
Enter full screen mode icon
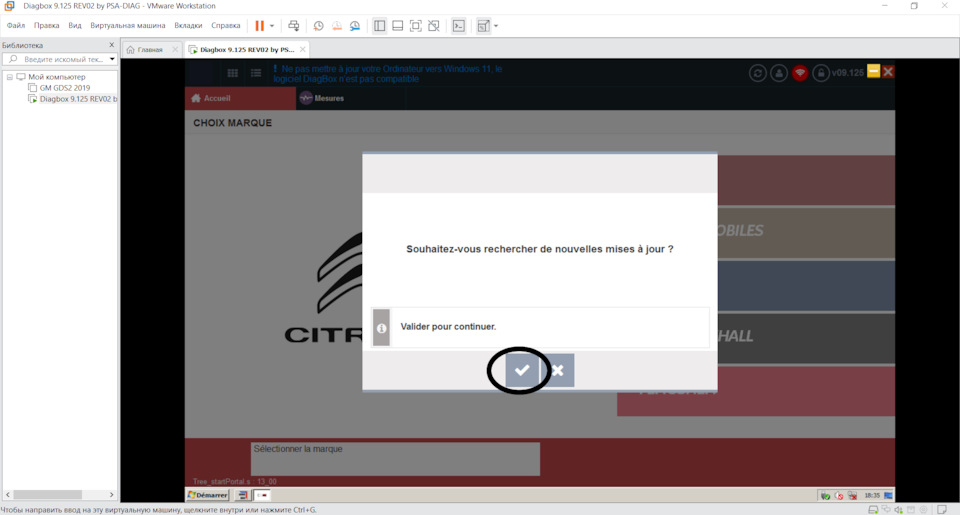coord(416,26)
